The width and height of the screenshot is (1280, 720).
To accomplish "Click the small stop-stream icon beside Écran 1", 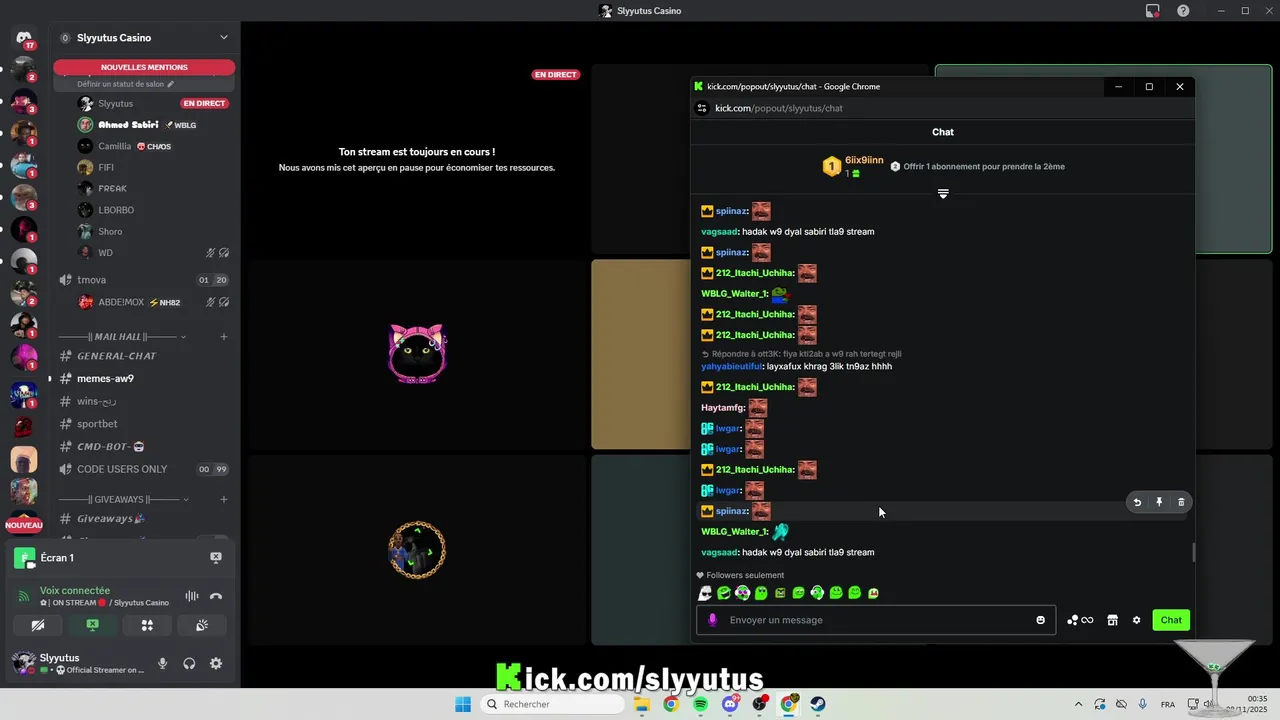I will [x=215, y=558].
